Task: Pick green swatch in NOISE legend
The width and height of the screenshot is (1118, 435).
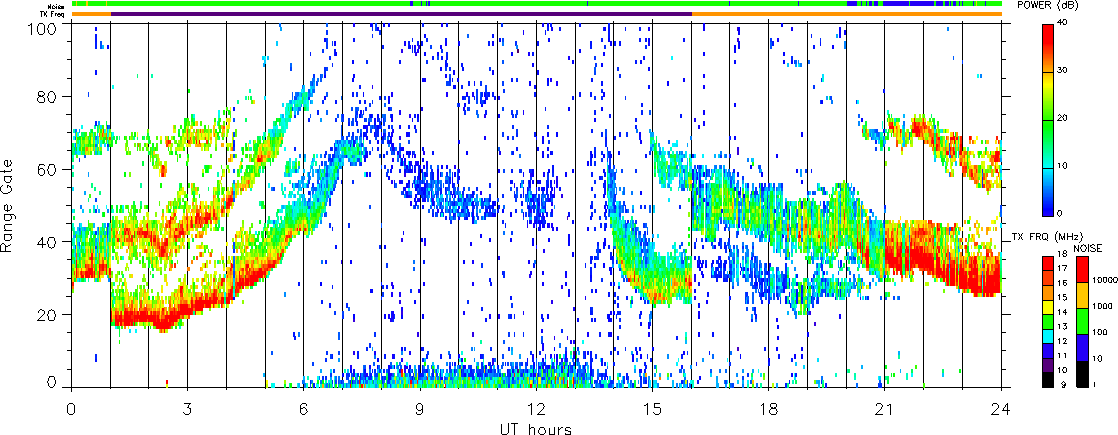Action: tap(1082, 322)
